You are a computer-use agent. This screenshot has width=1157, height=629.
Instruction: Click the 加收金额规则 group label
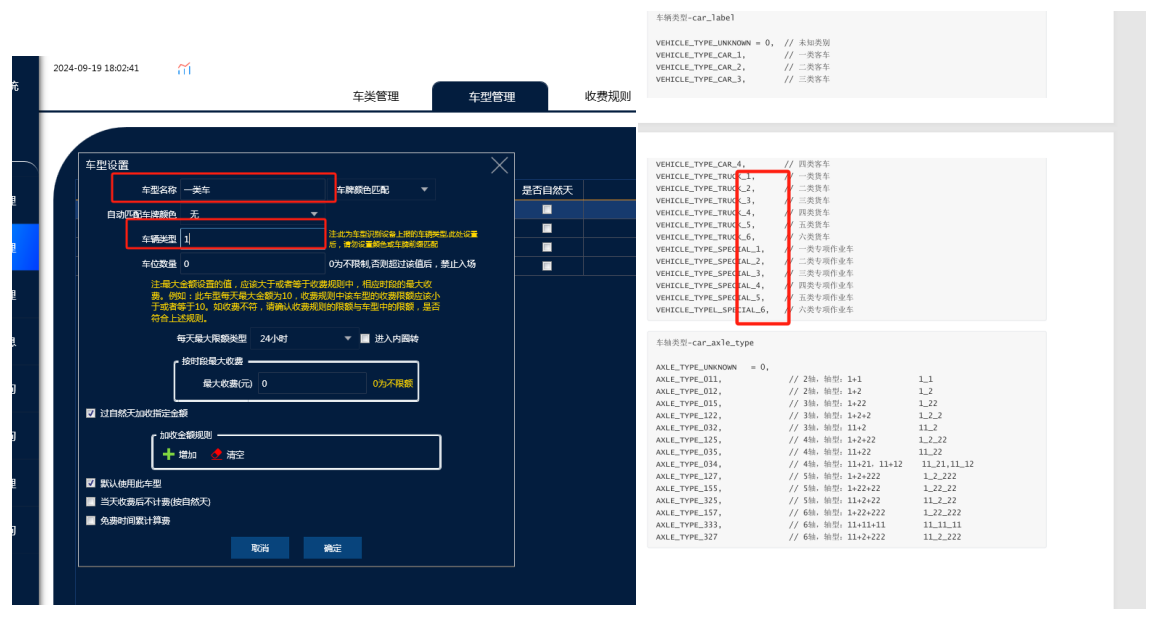point(186,436)
